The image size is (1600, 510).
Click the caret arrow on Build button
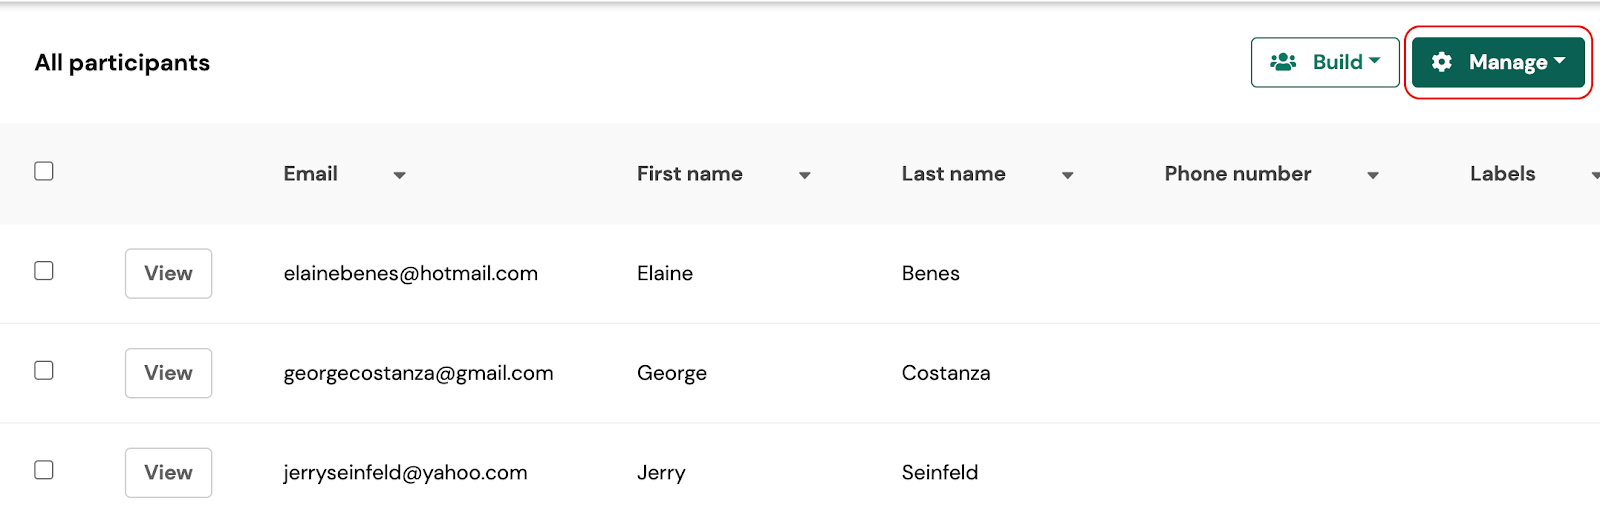(1375, 61)
